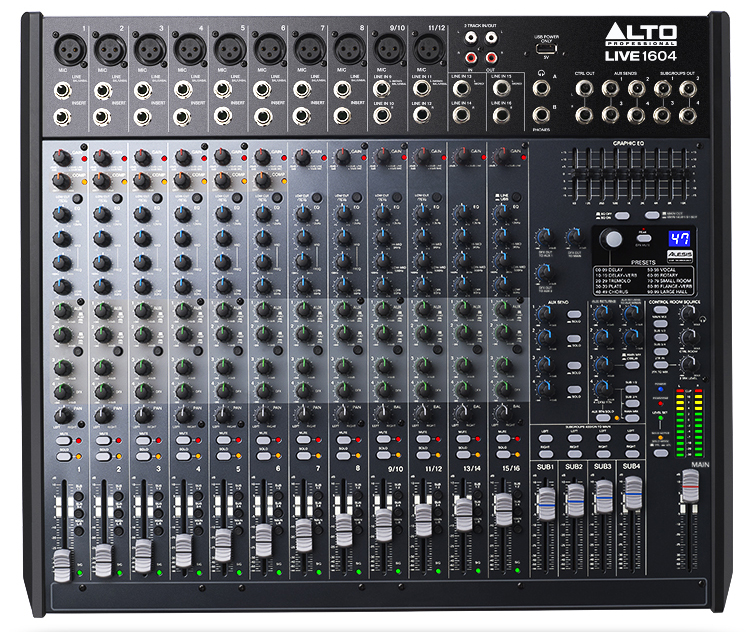Click the channel 5 fader

tap(222, 544)
